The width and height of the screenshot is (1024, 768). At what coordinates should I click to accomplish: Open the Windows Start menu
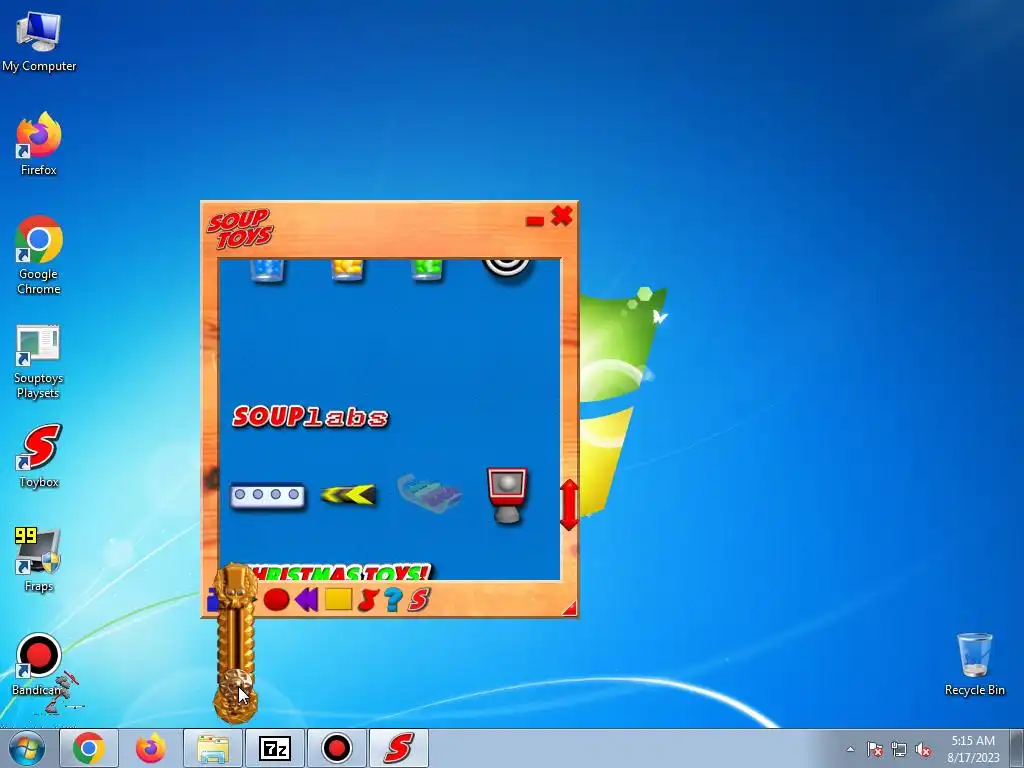coord(26,748)
